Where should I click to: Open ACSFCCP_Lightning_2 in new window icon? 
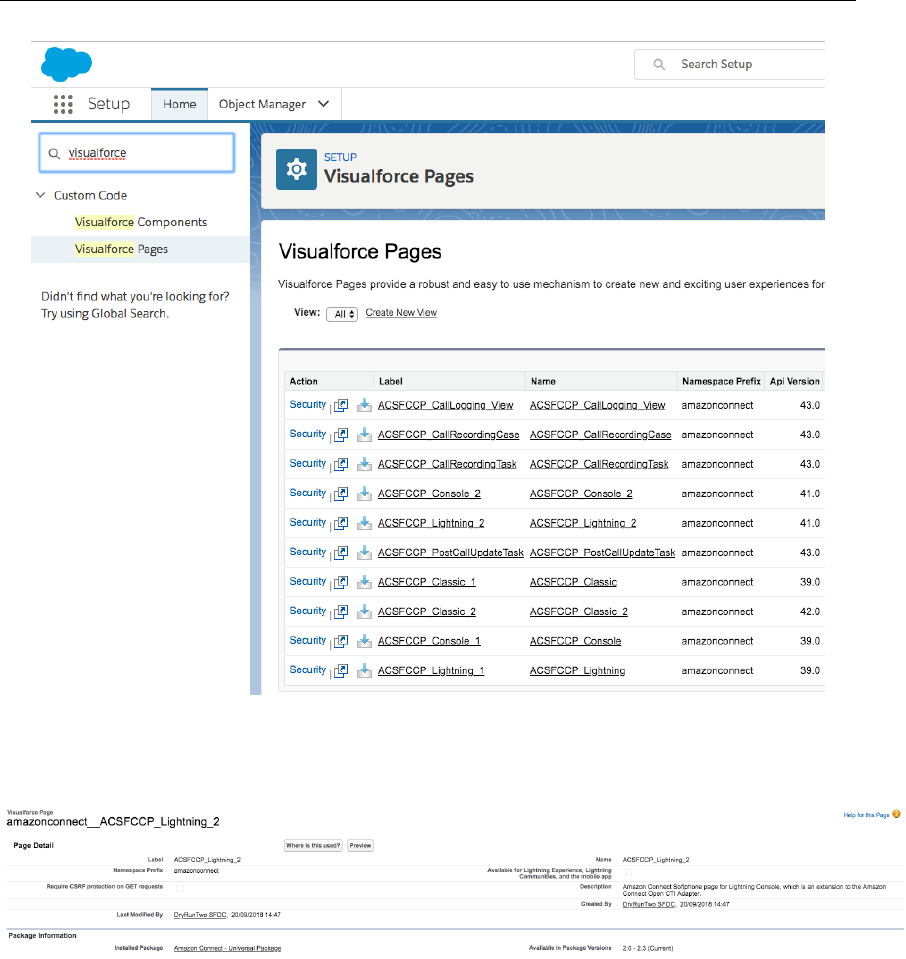click(x=341, y=523)
